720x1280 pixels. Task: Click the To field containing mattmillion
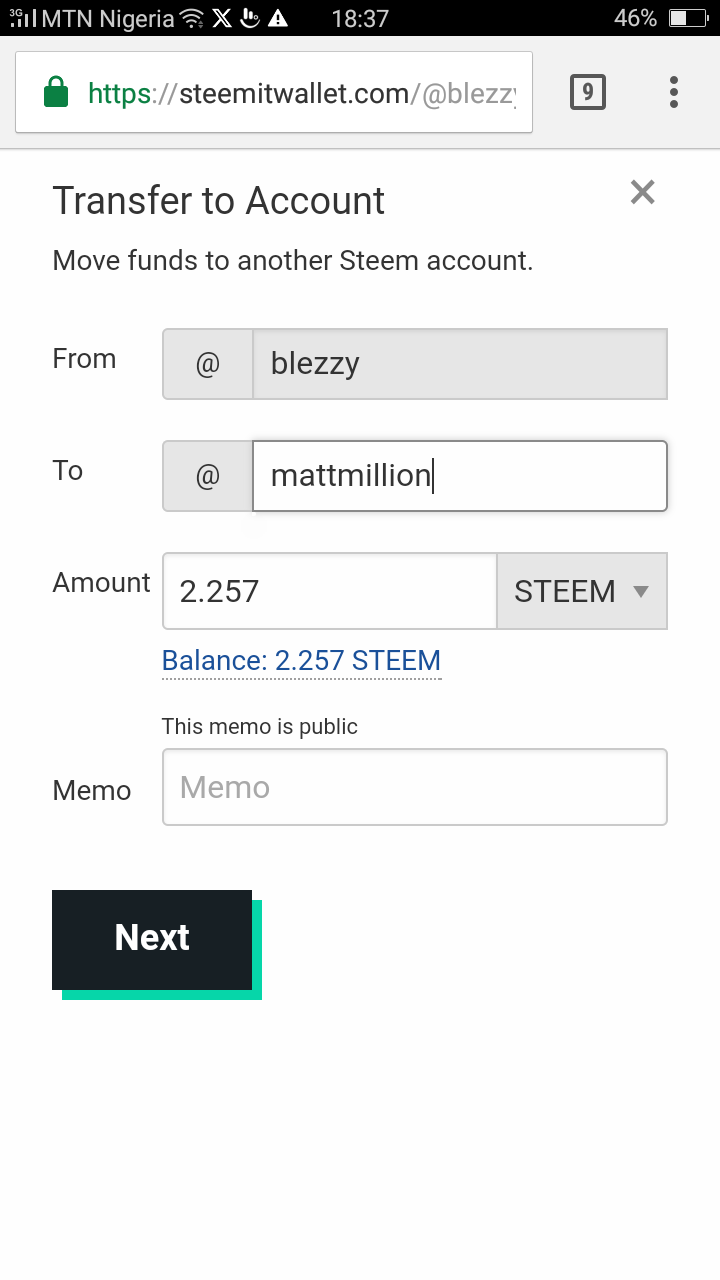coord(460,476)
